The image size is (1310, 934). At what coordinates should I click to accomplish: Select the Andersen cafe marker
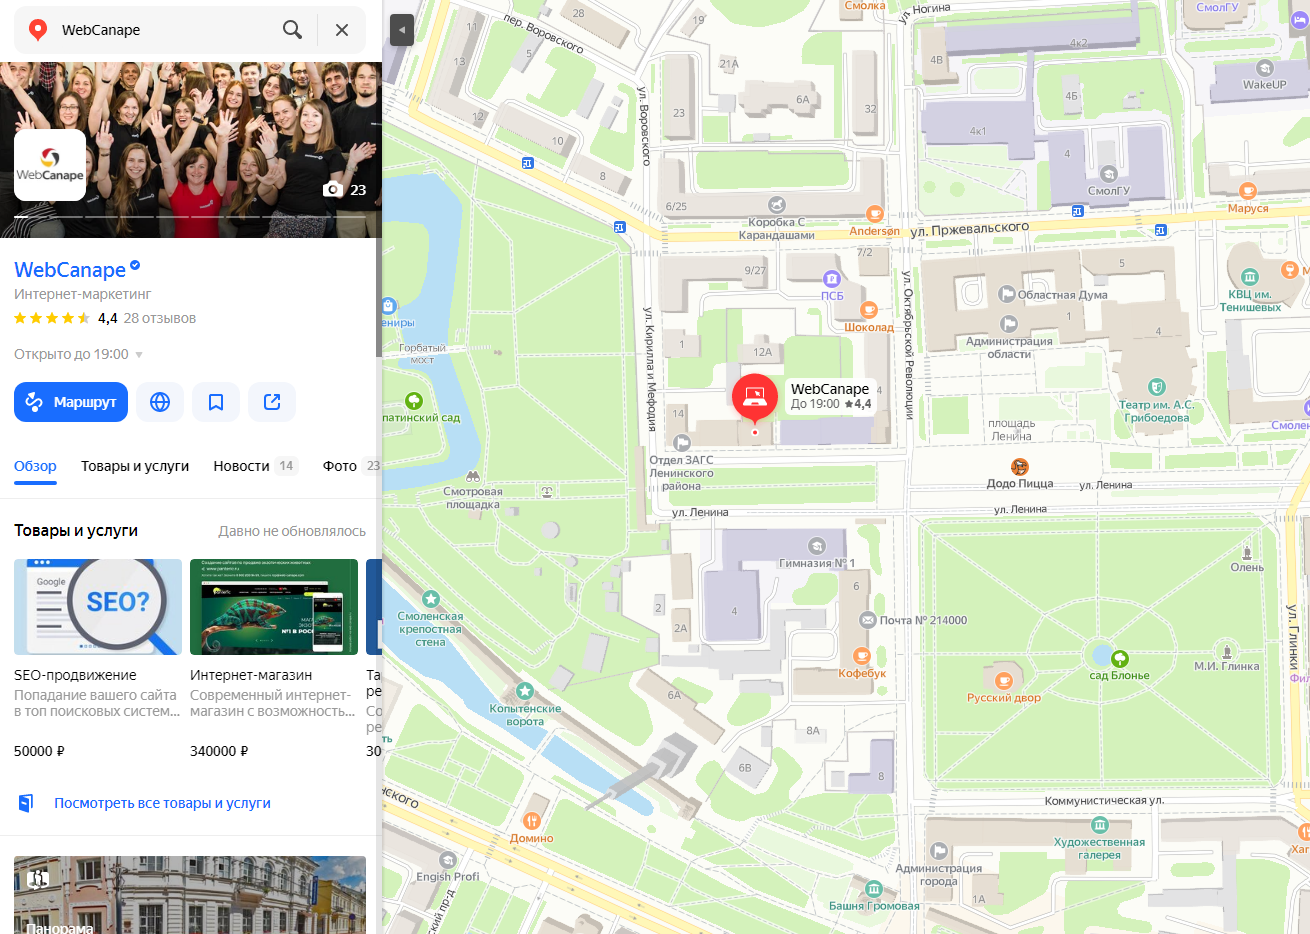[x=874, y=214]
